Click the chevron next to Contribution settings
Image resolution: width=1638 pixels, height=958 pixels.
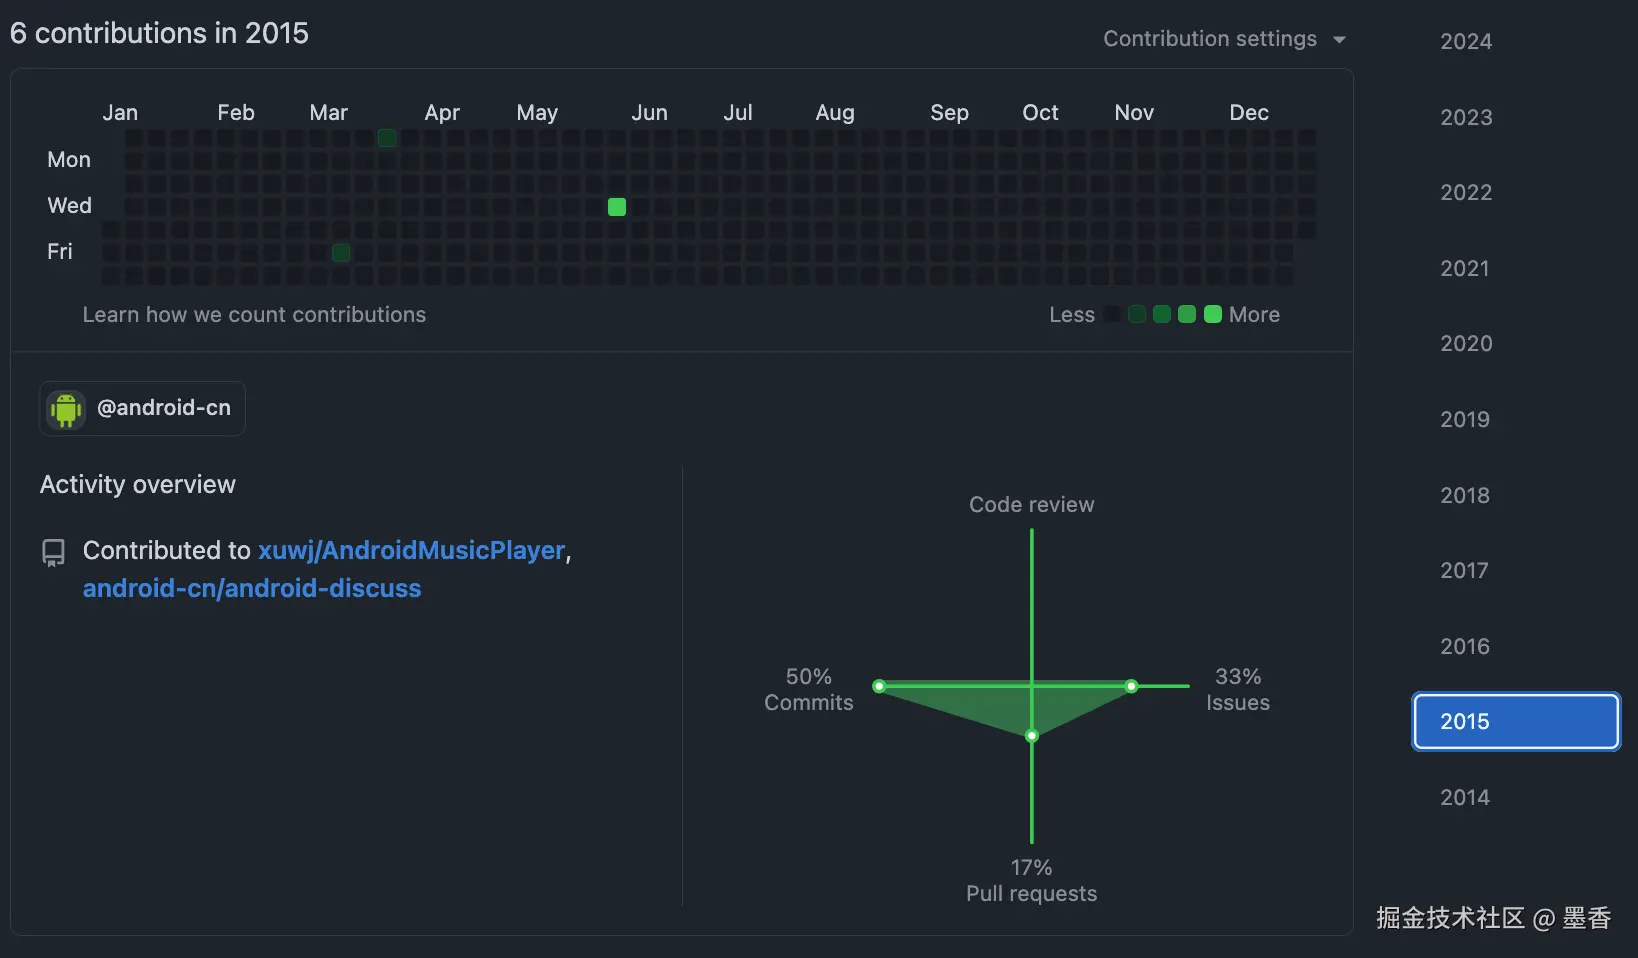point(1341,39)
